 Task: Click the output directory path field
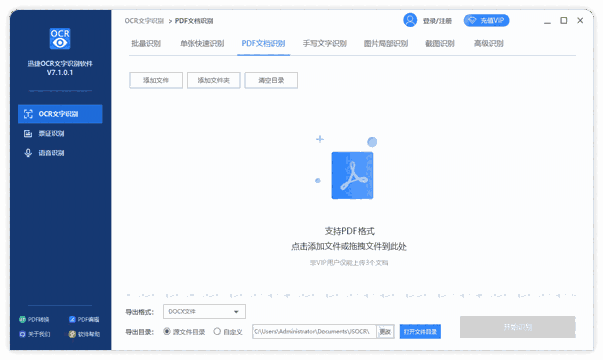click(314, 332)
